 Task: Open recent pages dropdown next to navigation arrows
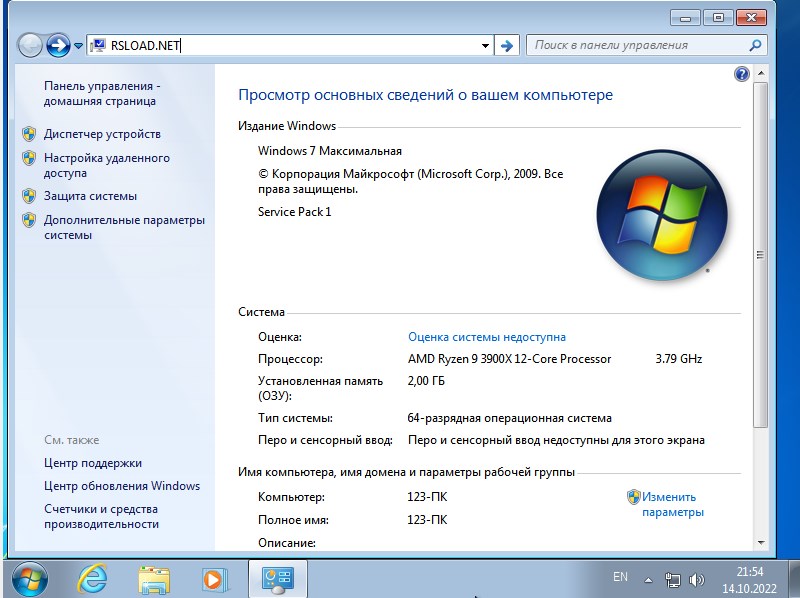(78, 46)
